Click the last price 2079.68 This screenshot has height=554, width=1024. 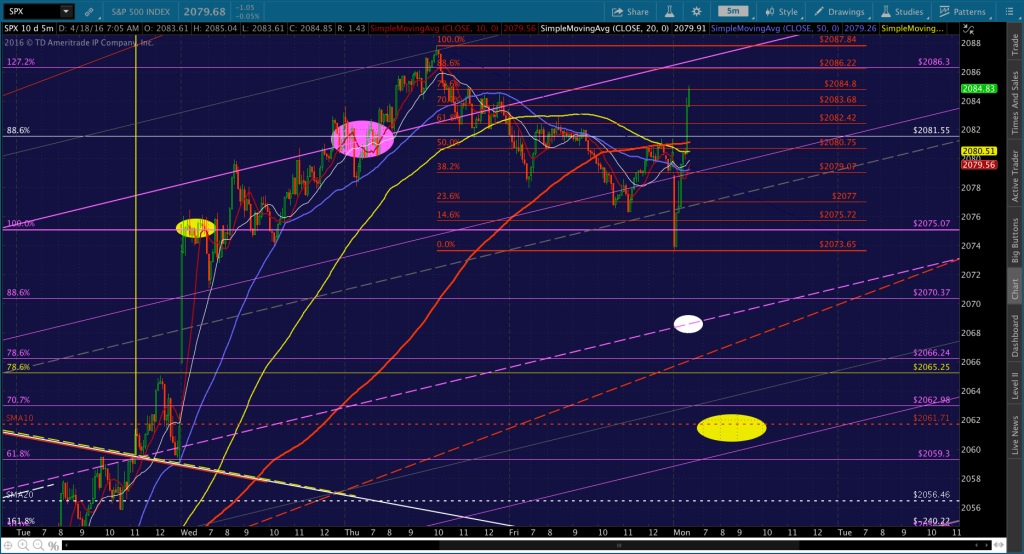[204, 12]
